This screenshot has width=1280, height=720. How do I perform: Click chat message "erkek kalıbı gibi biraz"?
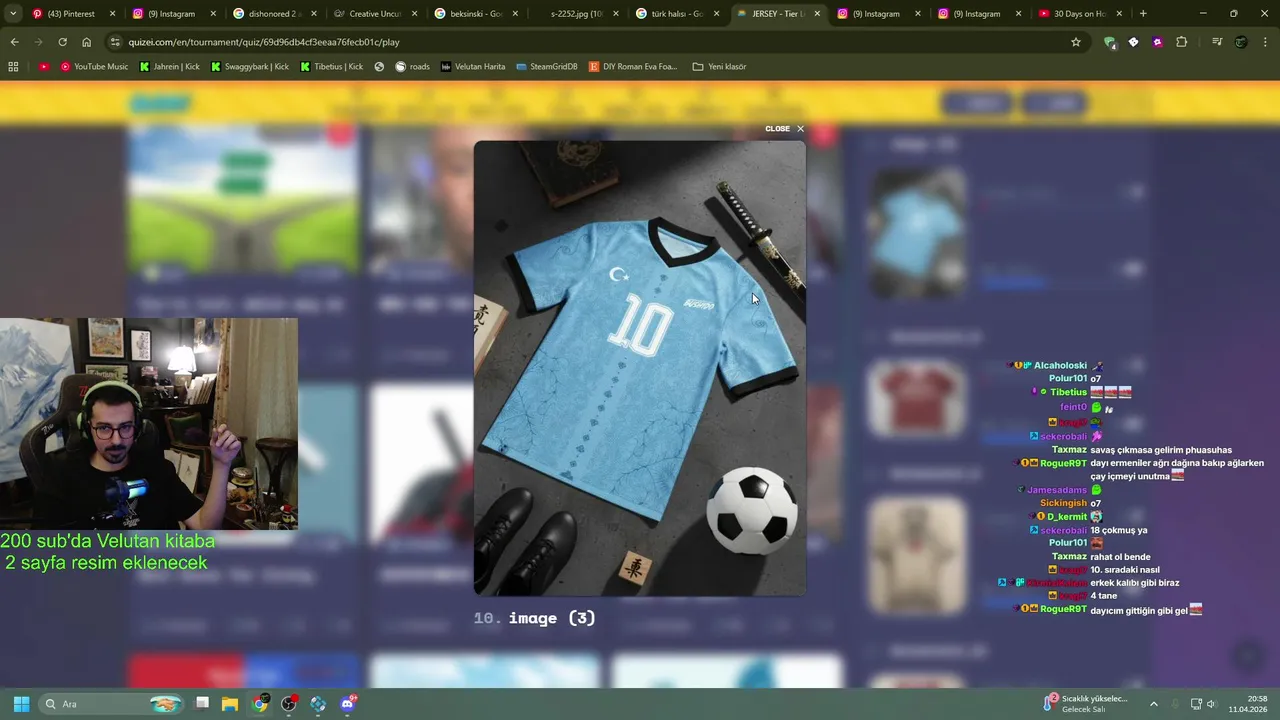tap(1134, 583)
